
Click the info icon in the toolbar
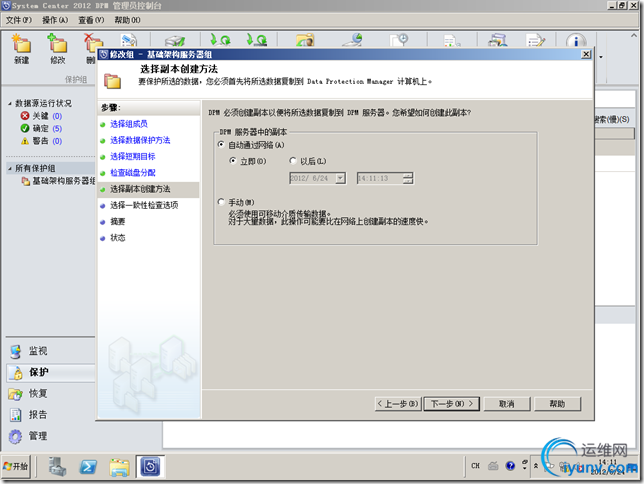576,41
